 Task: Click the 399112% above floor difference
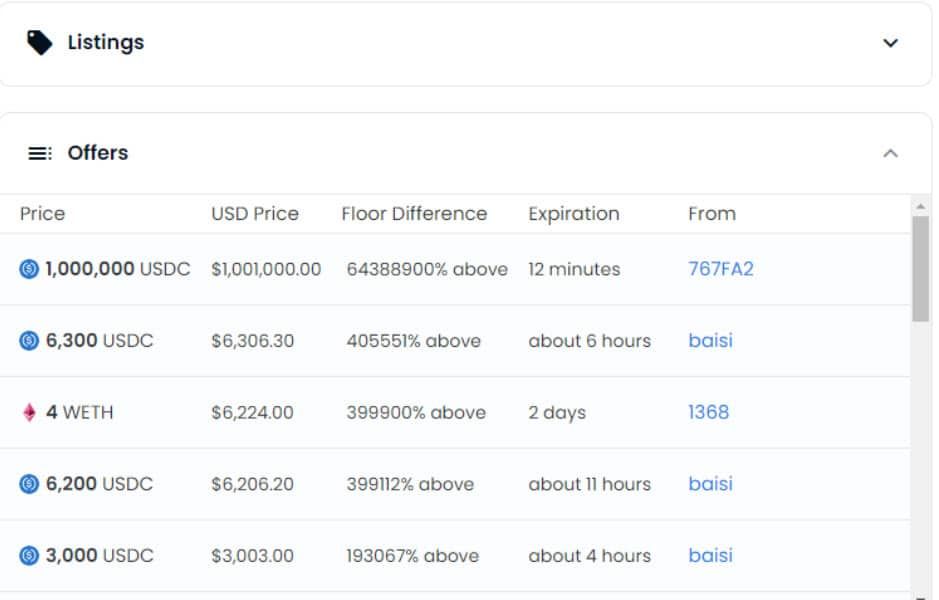point(410,484)
